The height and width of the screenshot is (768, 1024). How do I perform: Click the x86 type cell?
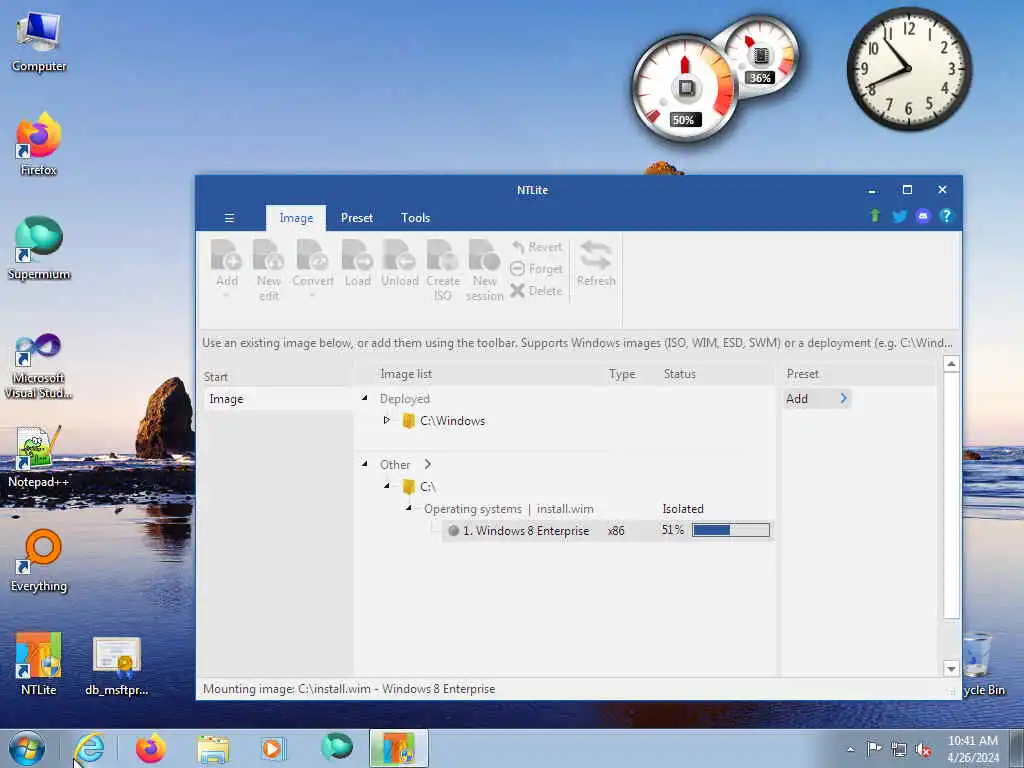tap(616, 531)
